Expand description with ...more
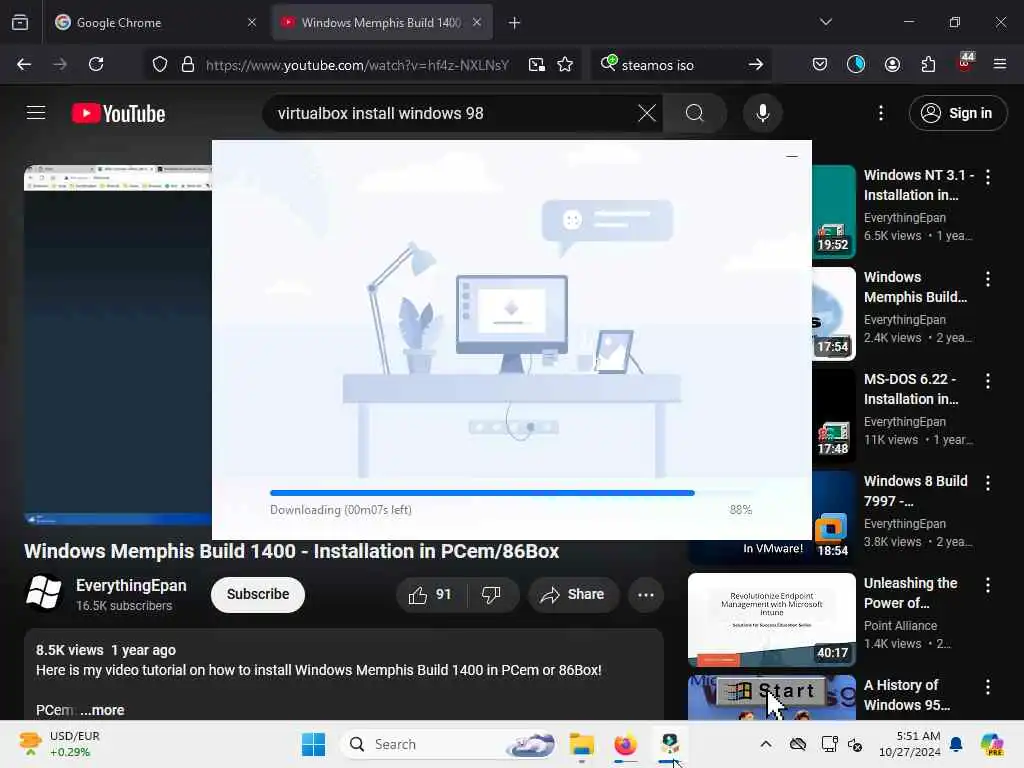Image resolution: width=1024 pixels, height=768 pixels. point(103,710)
